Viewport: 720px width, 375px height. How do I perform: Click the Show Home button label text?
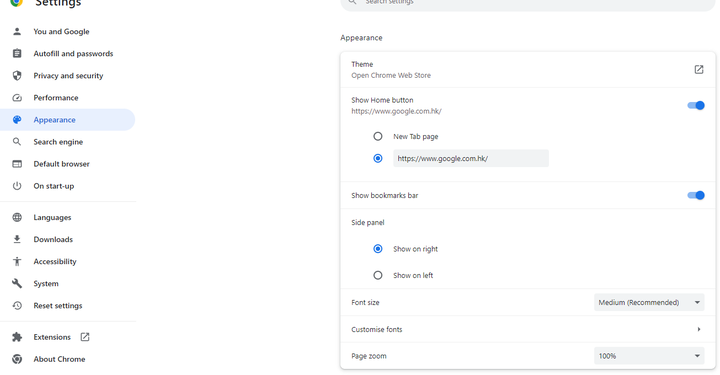pos(382,100)
